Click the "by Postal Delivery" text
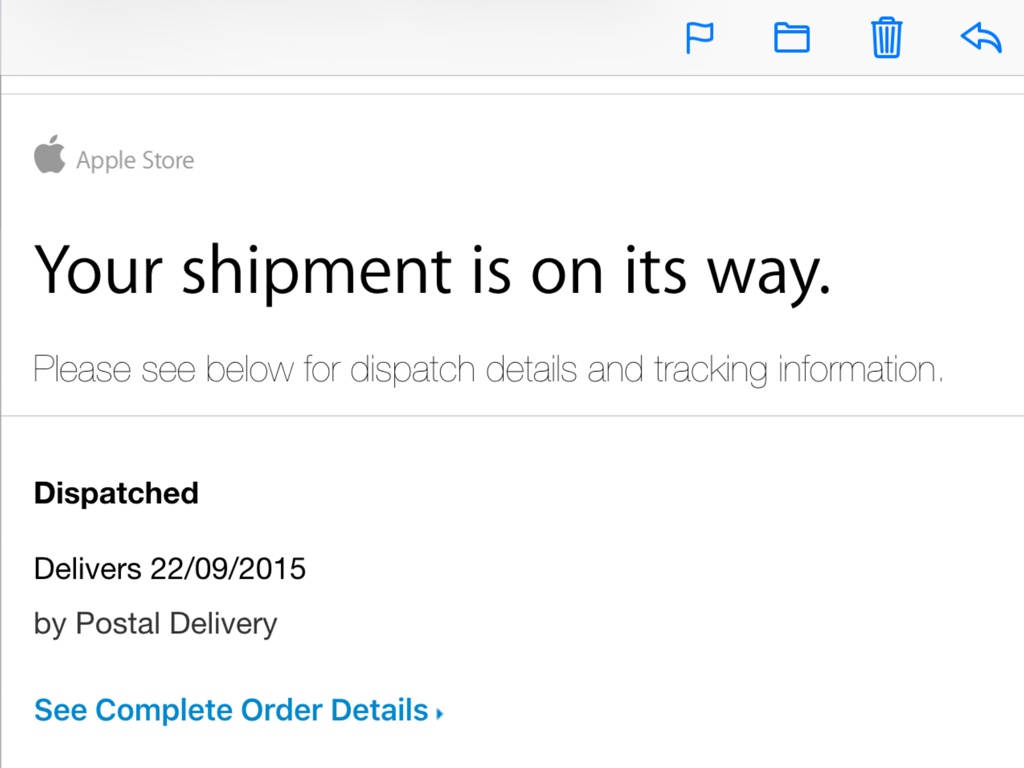Viewport: 1024px width, 768px height. (155, 624)
